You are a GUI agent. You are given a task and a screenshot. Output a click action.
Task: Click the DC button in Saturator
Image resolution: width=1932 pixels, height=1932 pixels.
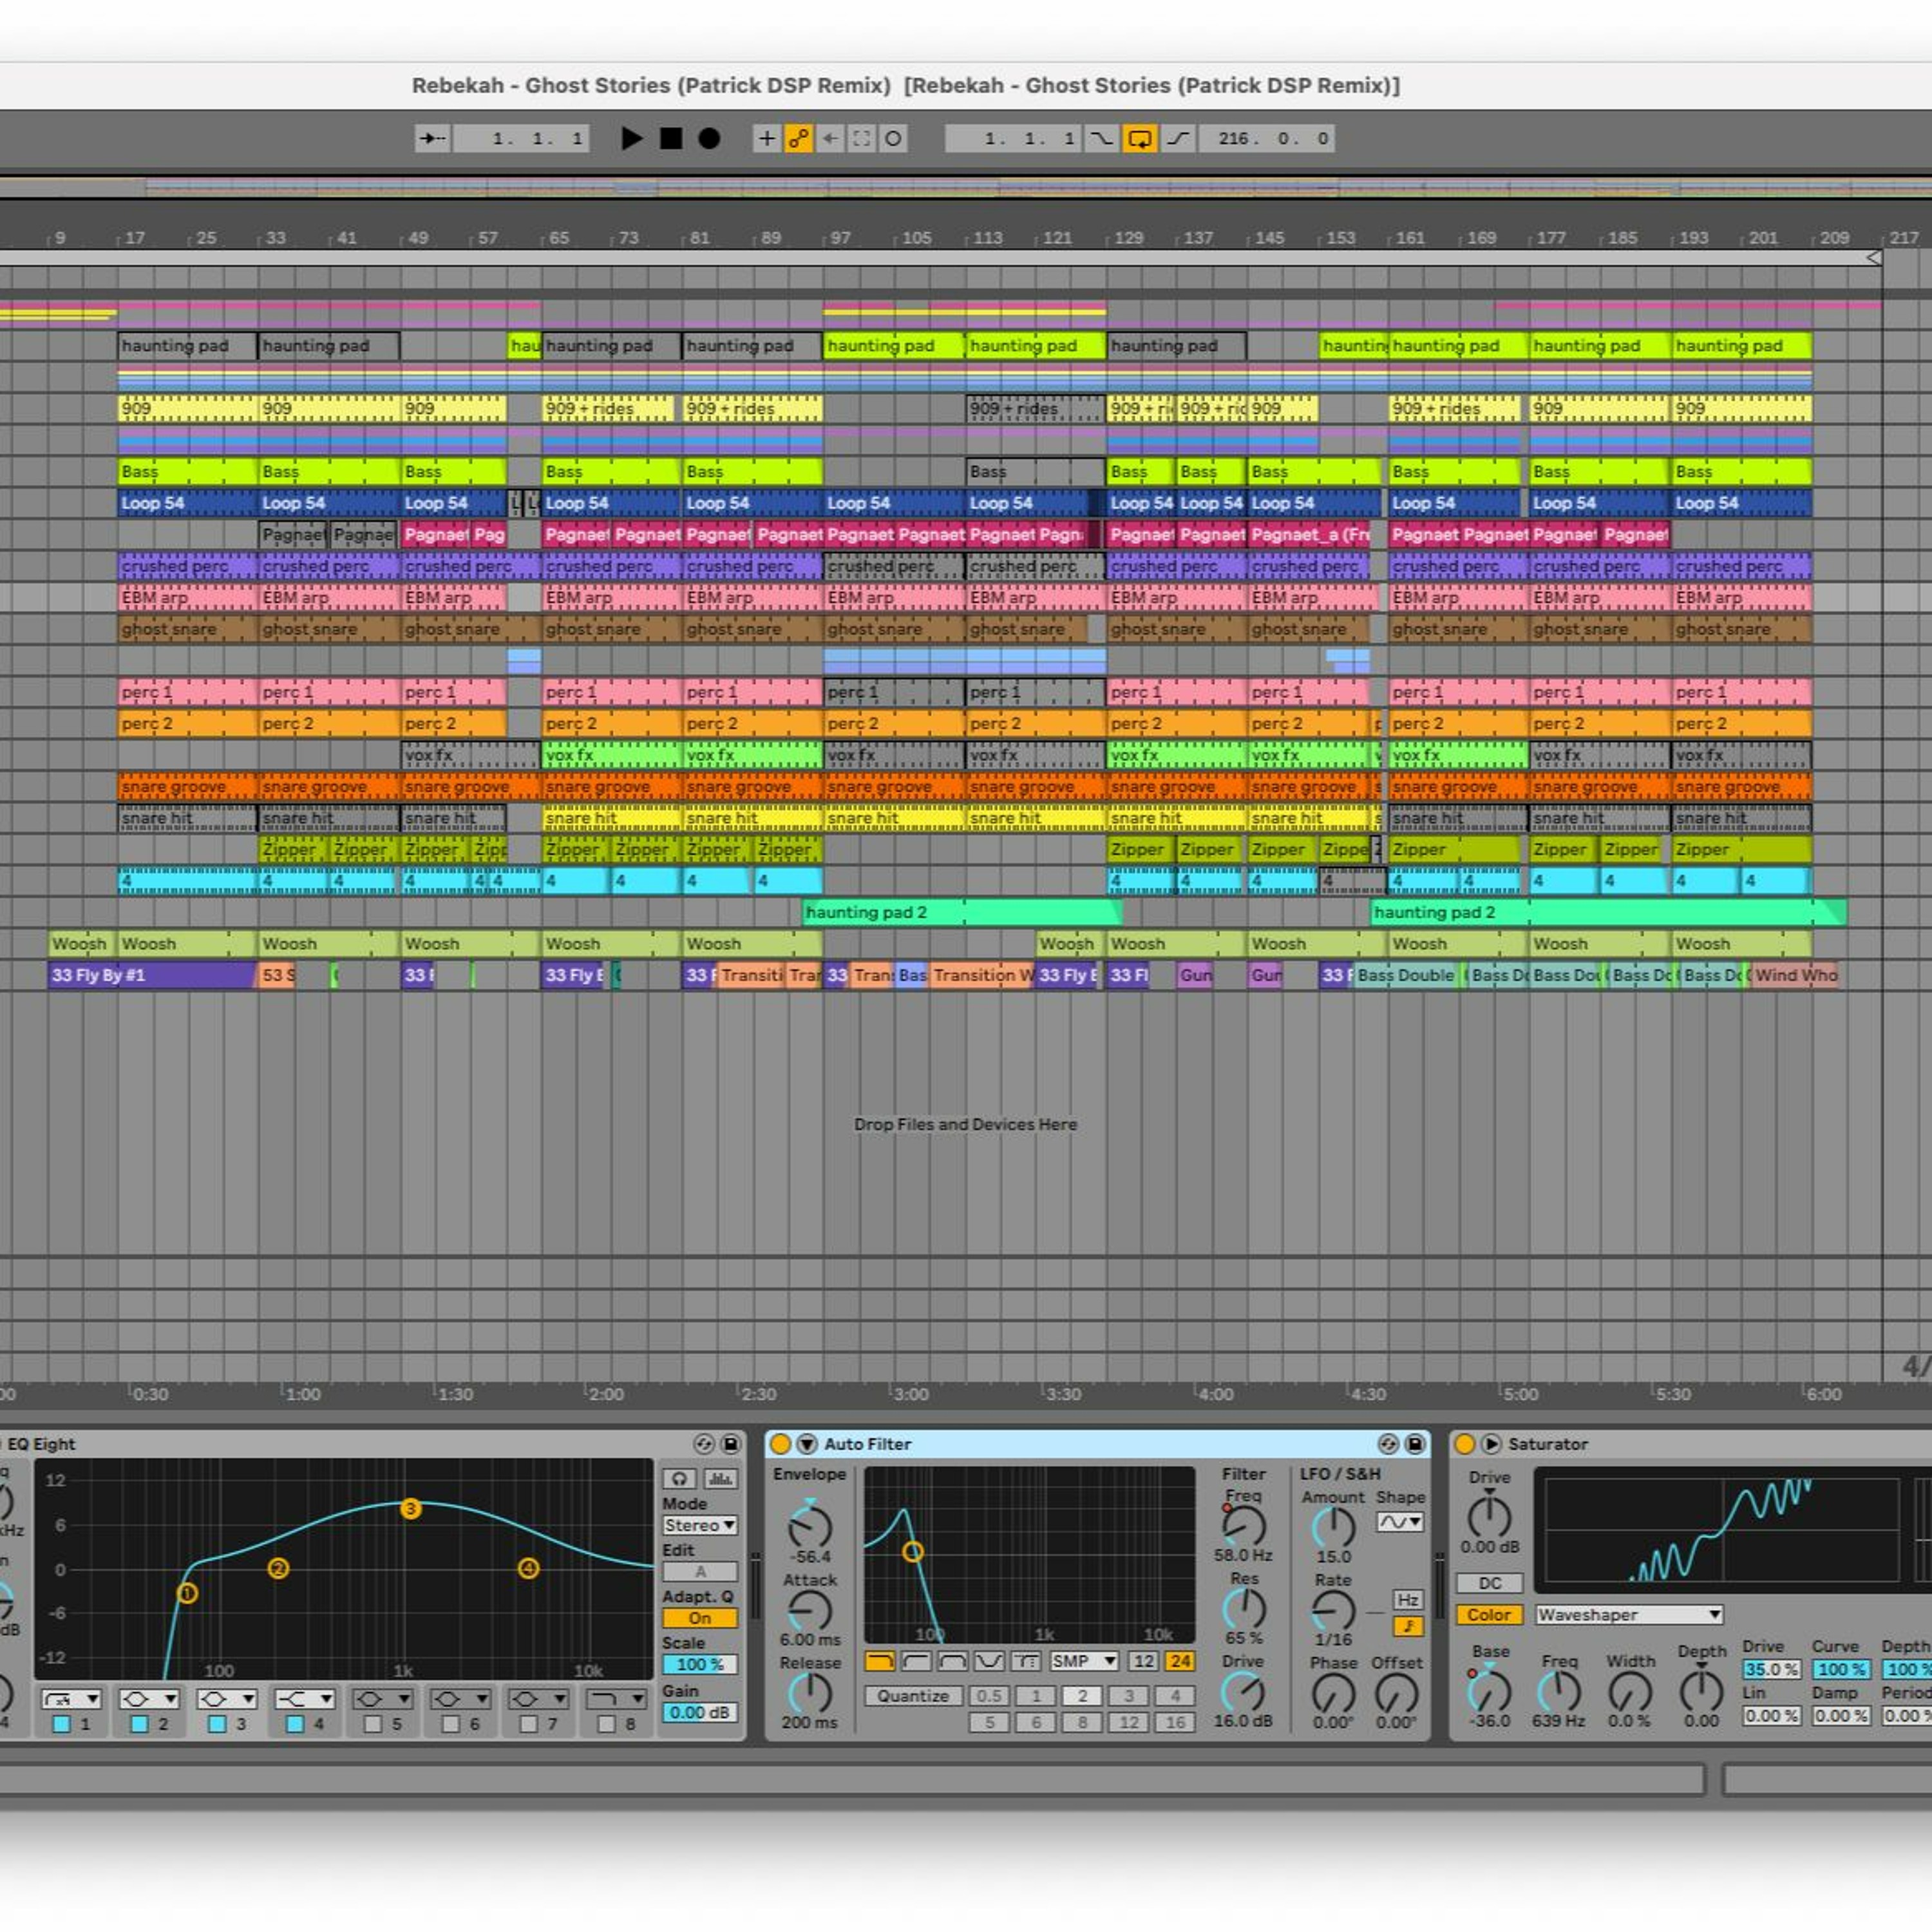click(1489, 1584)
